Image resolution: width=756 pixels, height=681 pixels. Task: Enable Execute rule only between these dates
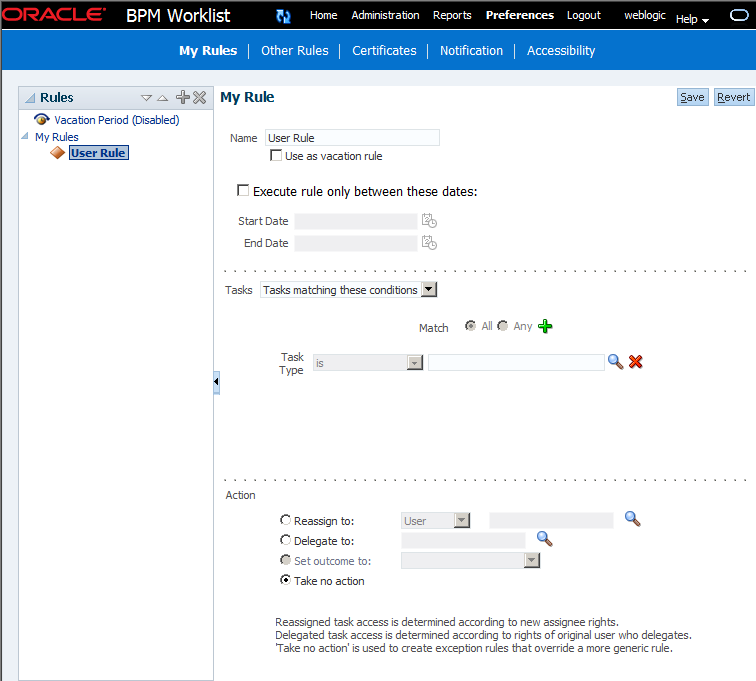click(243, 190)
